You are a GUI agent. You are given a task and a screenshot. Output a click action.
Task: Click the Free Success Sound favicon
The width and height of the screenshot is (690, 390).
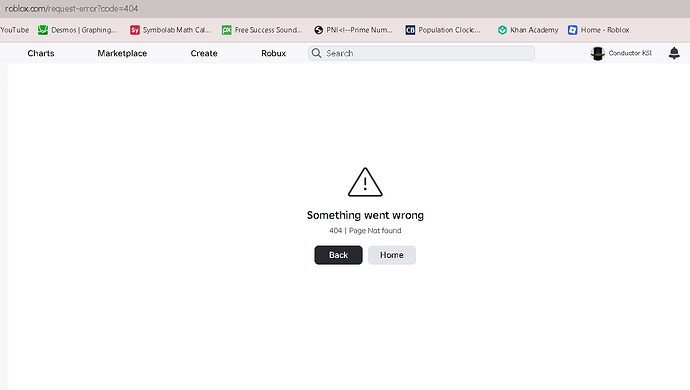point(227,30)
